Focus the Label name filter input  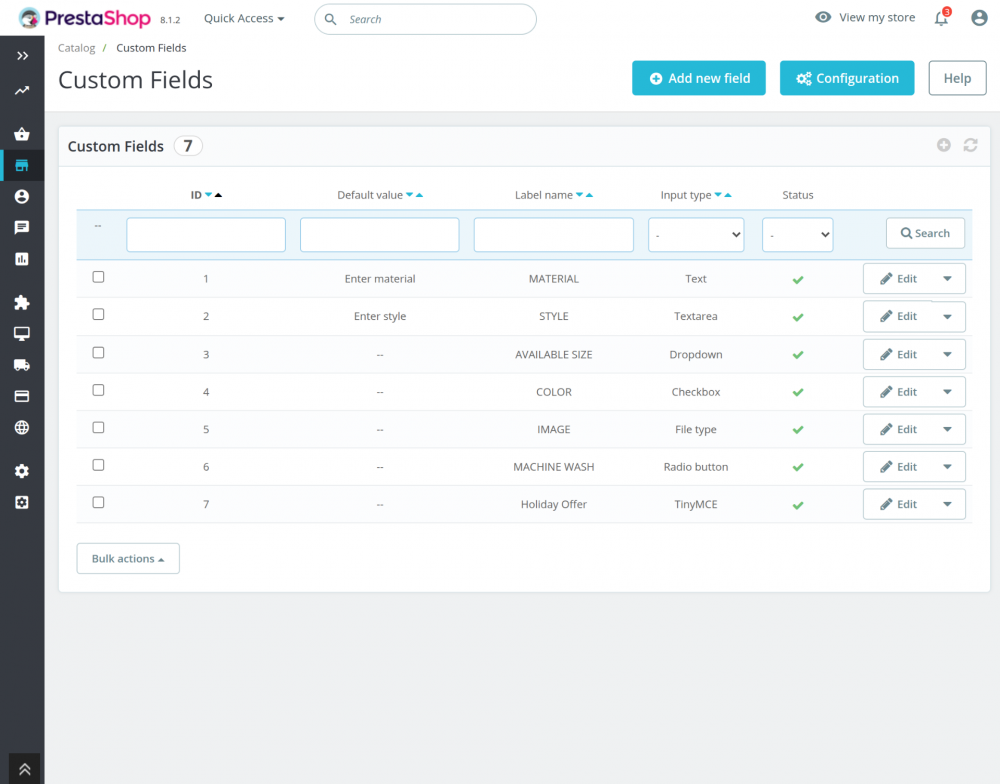click(554, 235)
